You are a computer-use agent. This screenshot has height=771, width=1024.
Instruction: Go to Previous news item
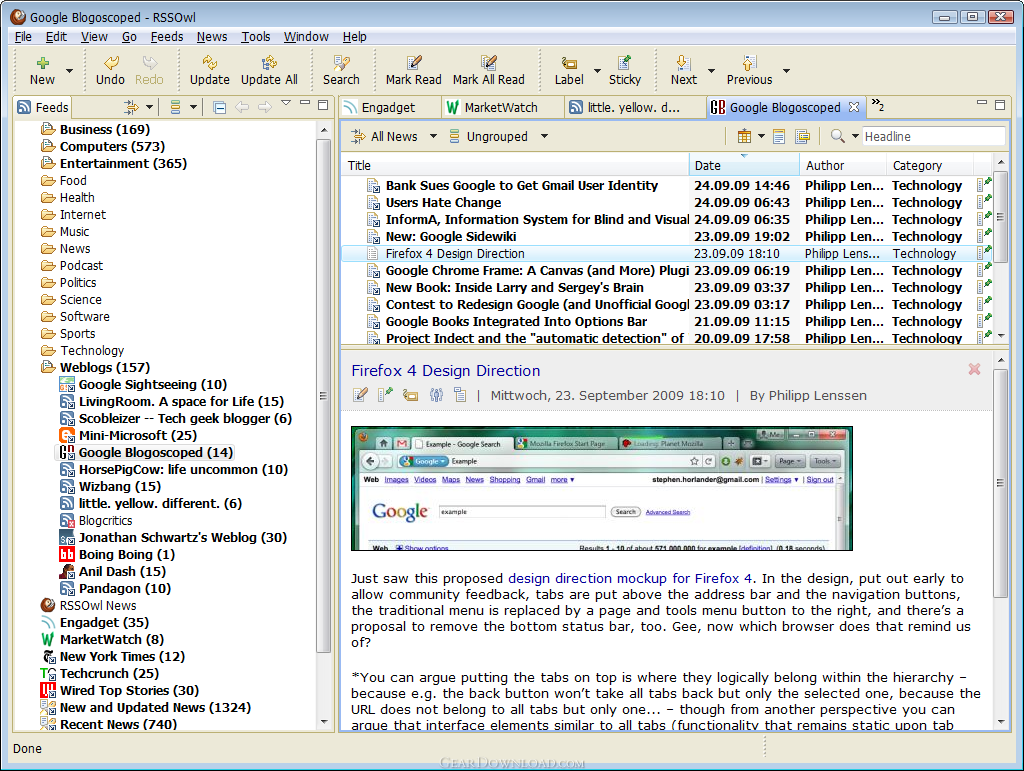(749, 70)
